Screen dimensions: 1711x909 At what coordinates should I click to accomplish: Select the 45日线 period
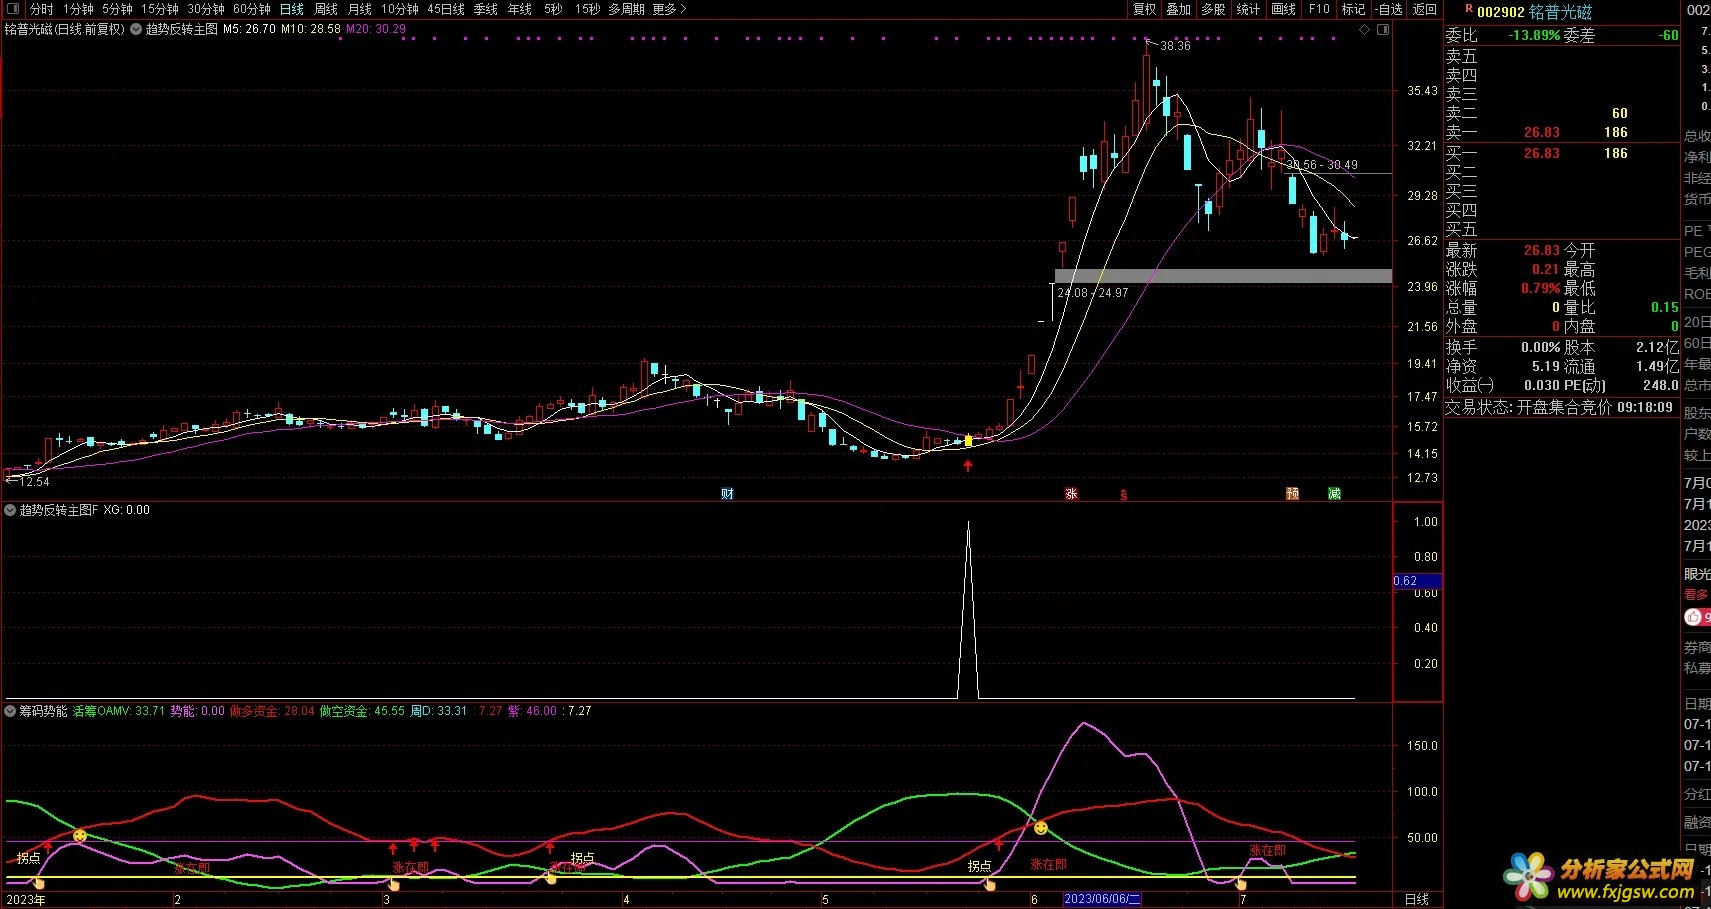[446, 9]
